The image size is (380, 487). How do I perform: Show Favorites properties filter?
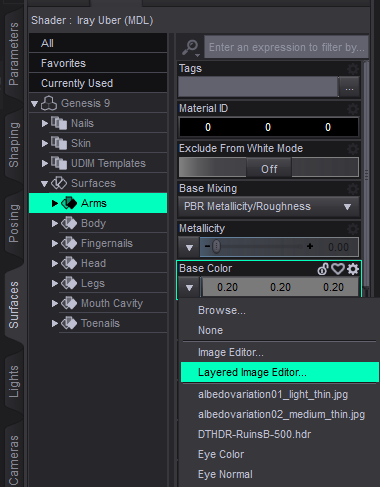click(98, 63)
